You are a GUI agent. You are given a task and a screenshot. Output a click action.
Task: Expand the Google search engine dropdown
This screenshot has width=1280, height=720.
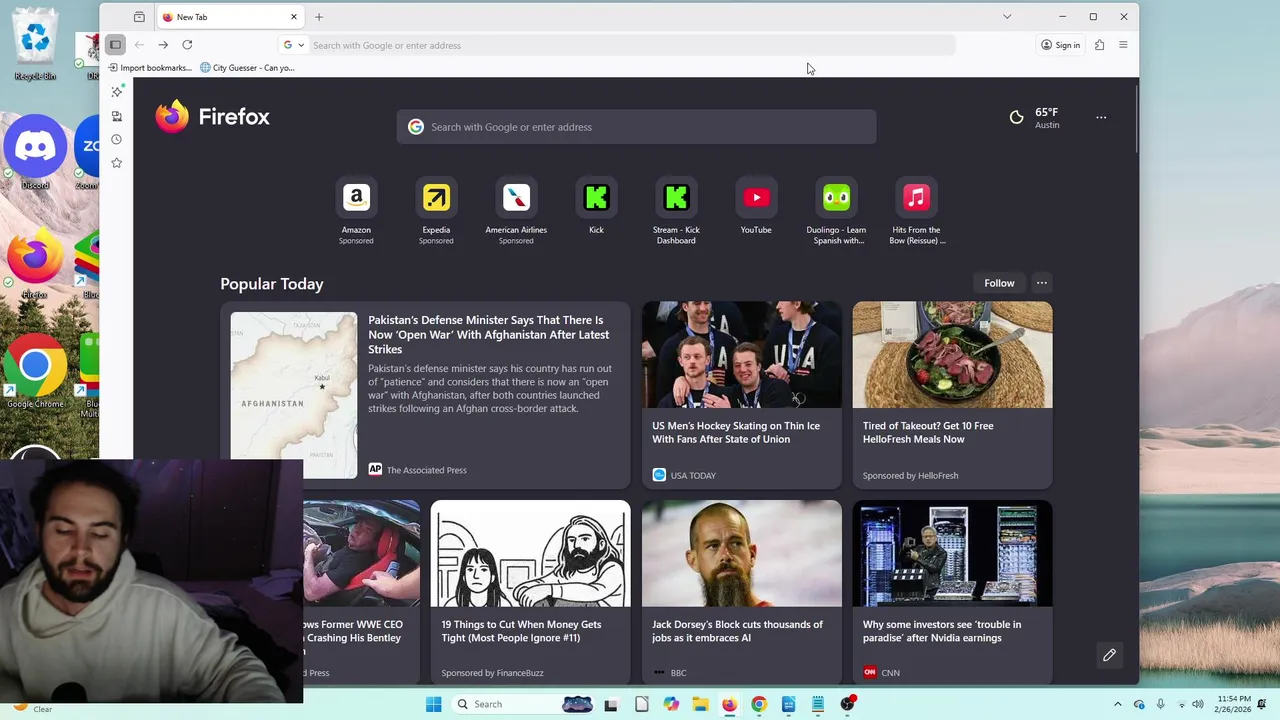pos(293,45)
